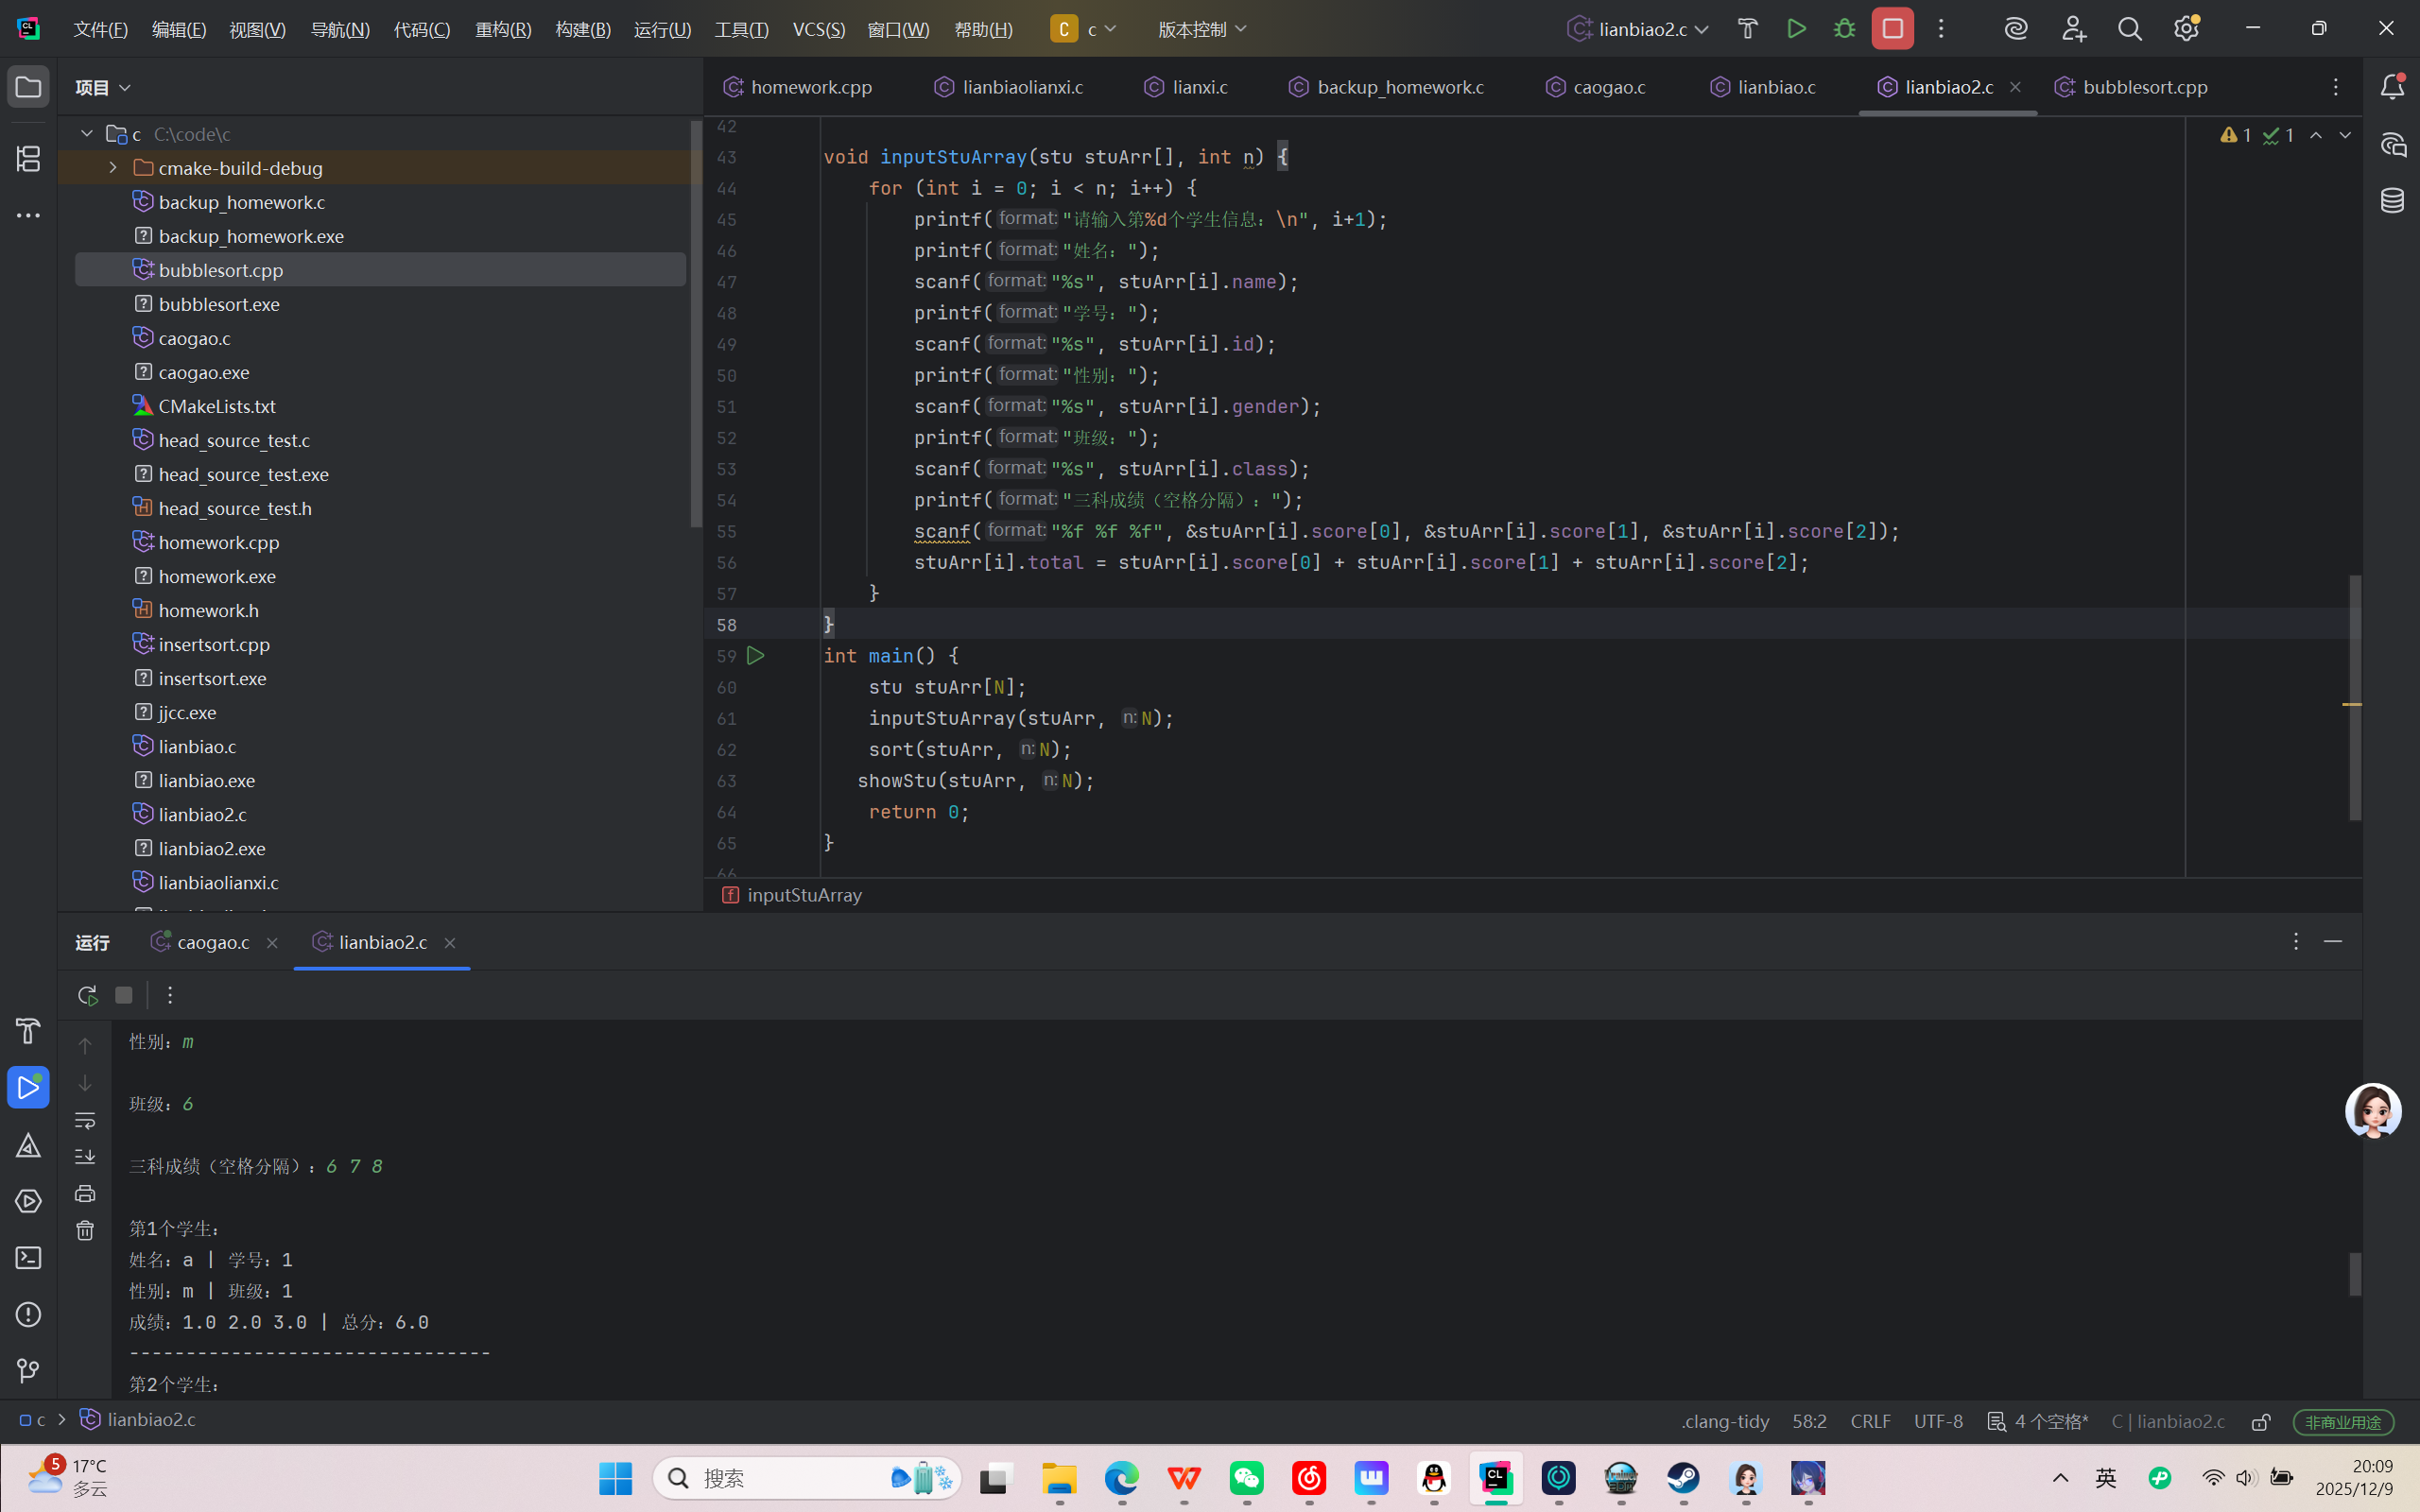Click the Debug bug icon
The height and width of the screenshot is (1512, 2420).
point(1844,29)
